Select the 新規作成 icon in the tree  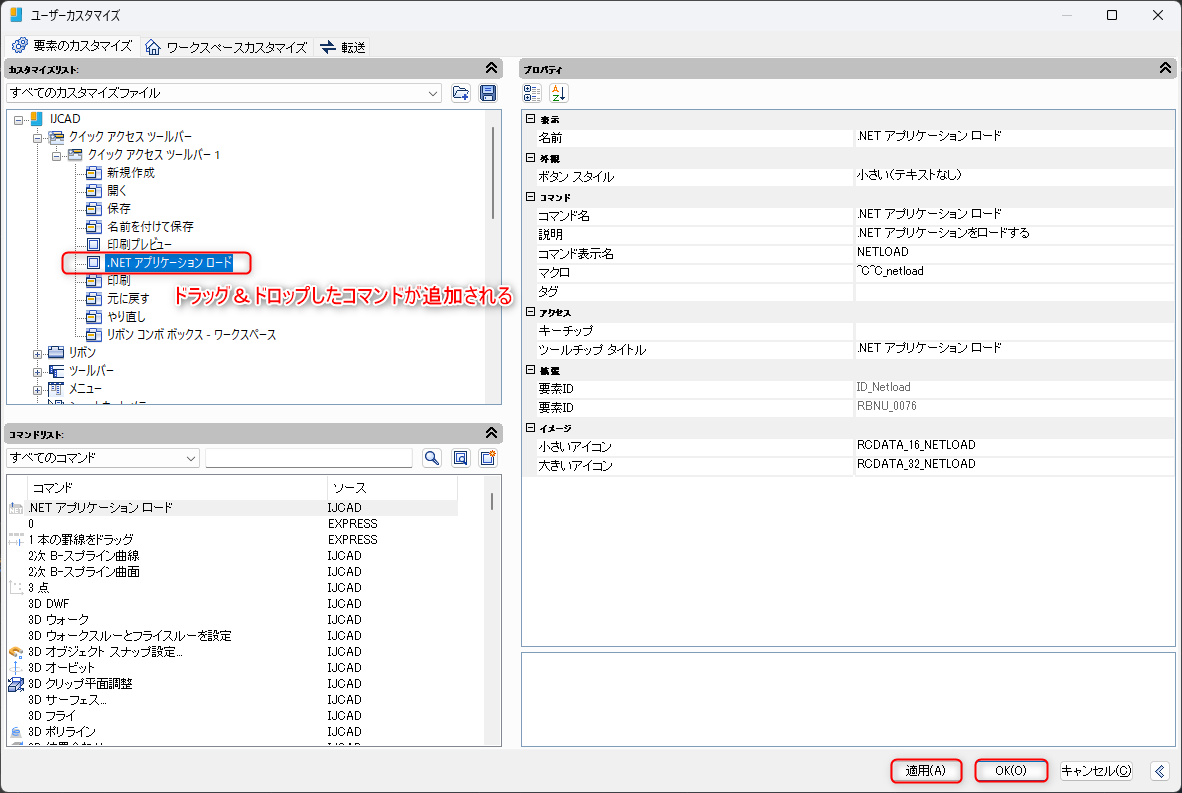click(x=93, y=173)
